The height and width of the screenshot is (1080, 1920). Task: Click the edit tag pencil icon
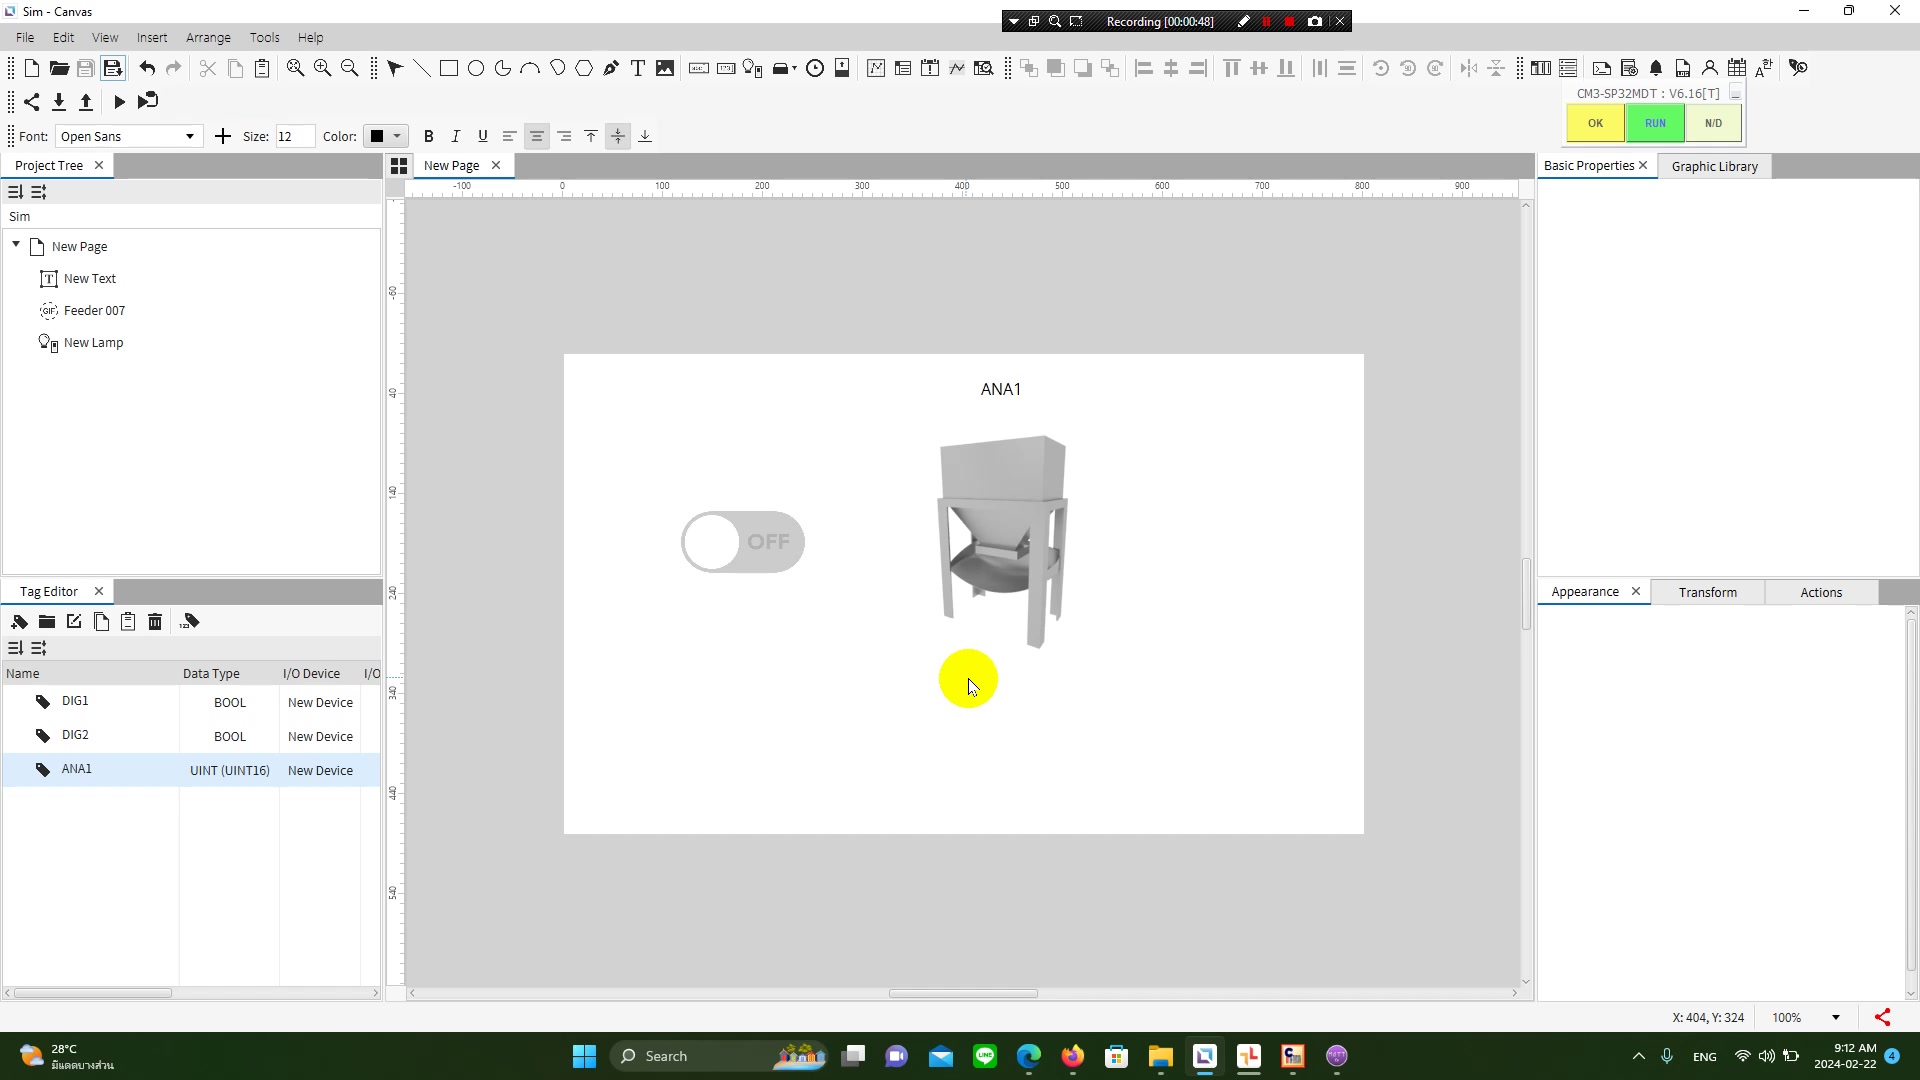[74, 621]
